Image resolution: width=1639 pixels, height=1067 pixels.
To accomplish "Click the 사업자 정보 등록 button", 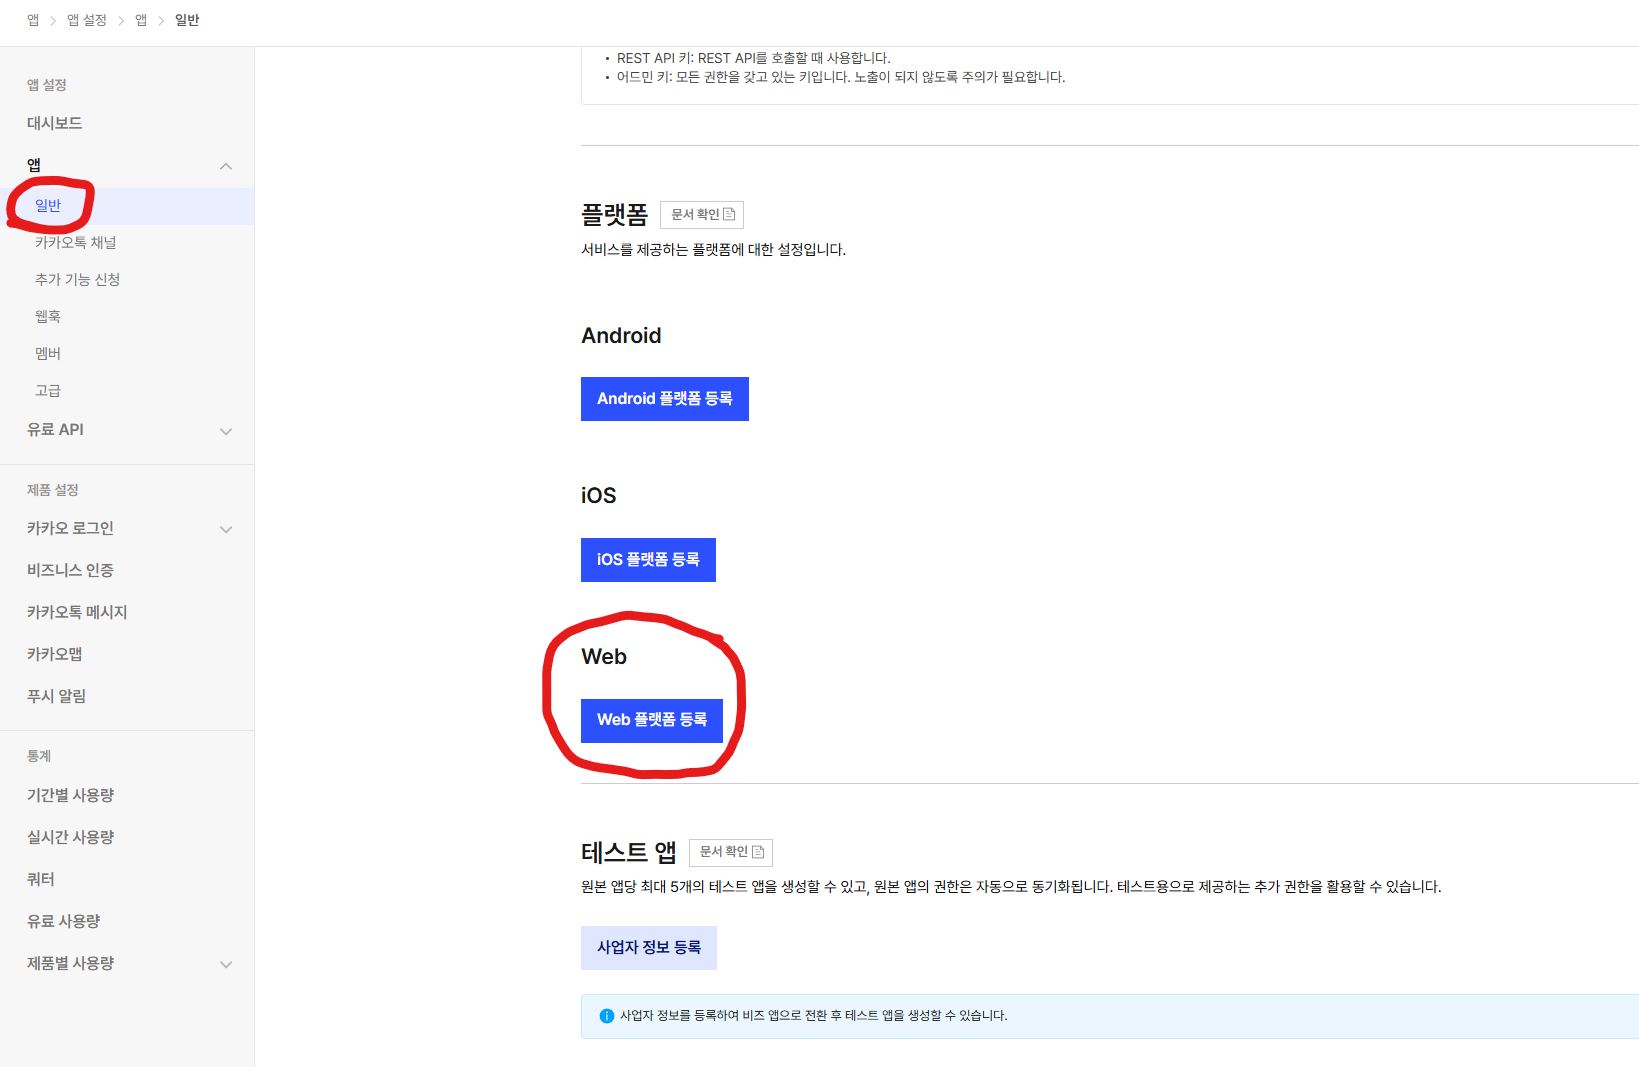I will (x=649, y=948).
